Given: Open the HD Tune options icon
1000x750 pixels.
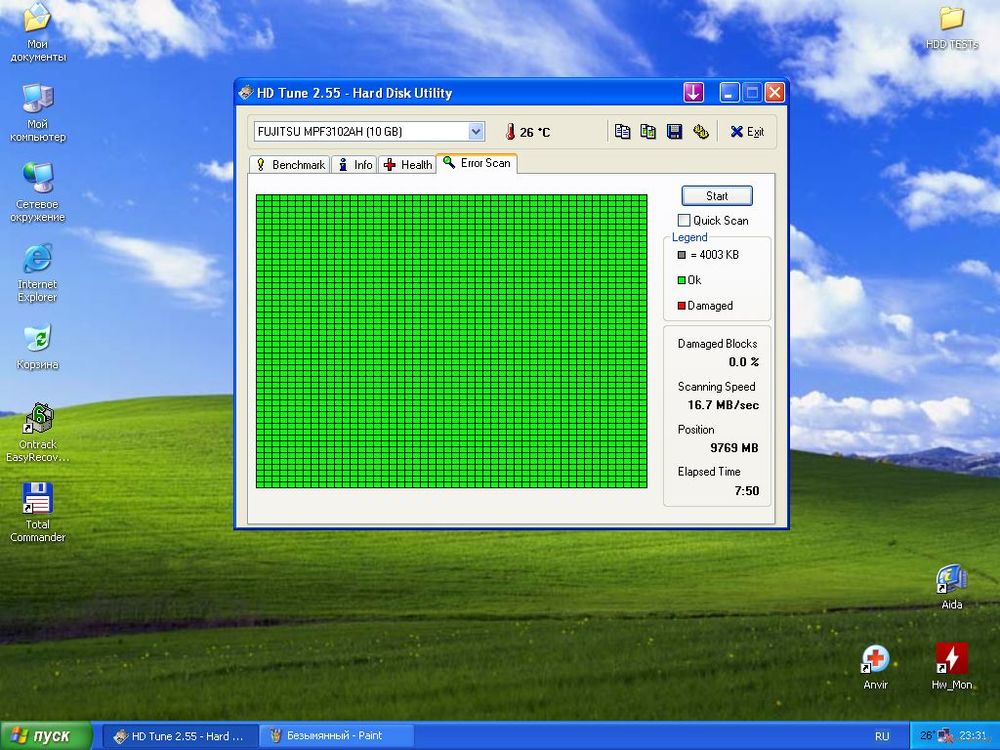Looking at the screenshot, I should tap(700, 132).
